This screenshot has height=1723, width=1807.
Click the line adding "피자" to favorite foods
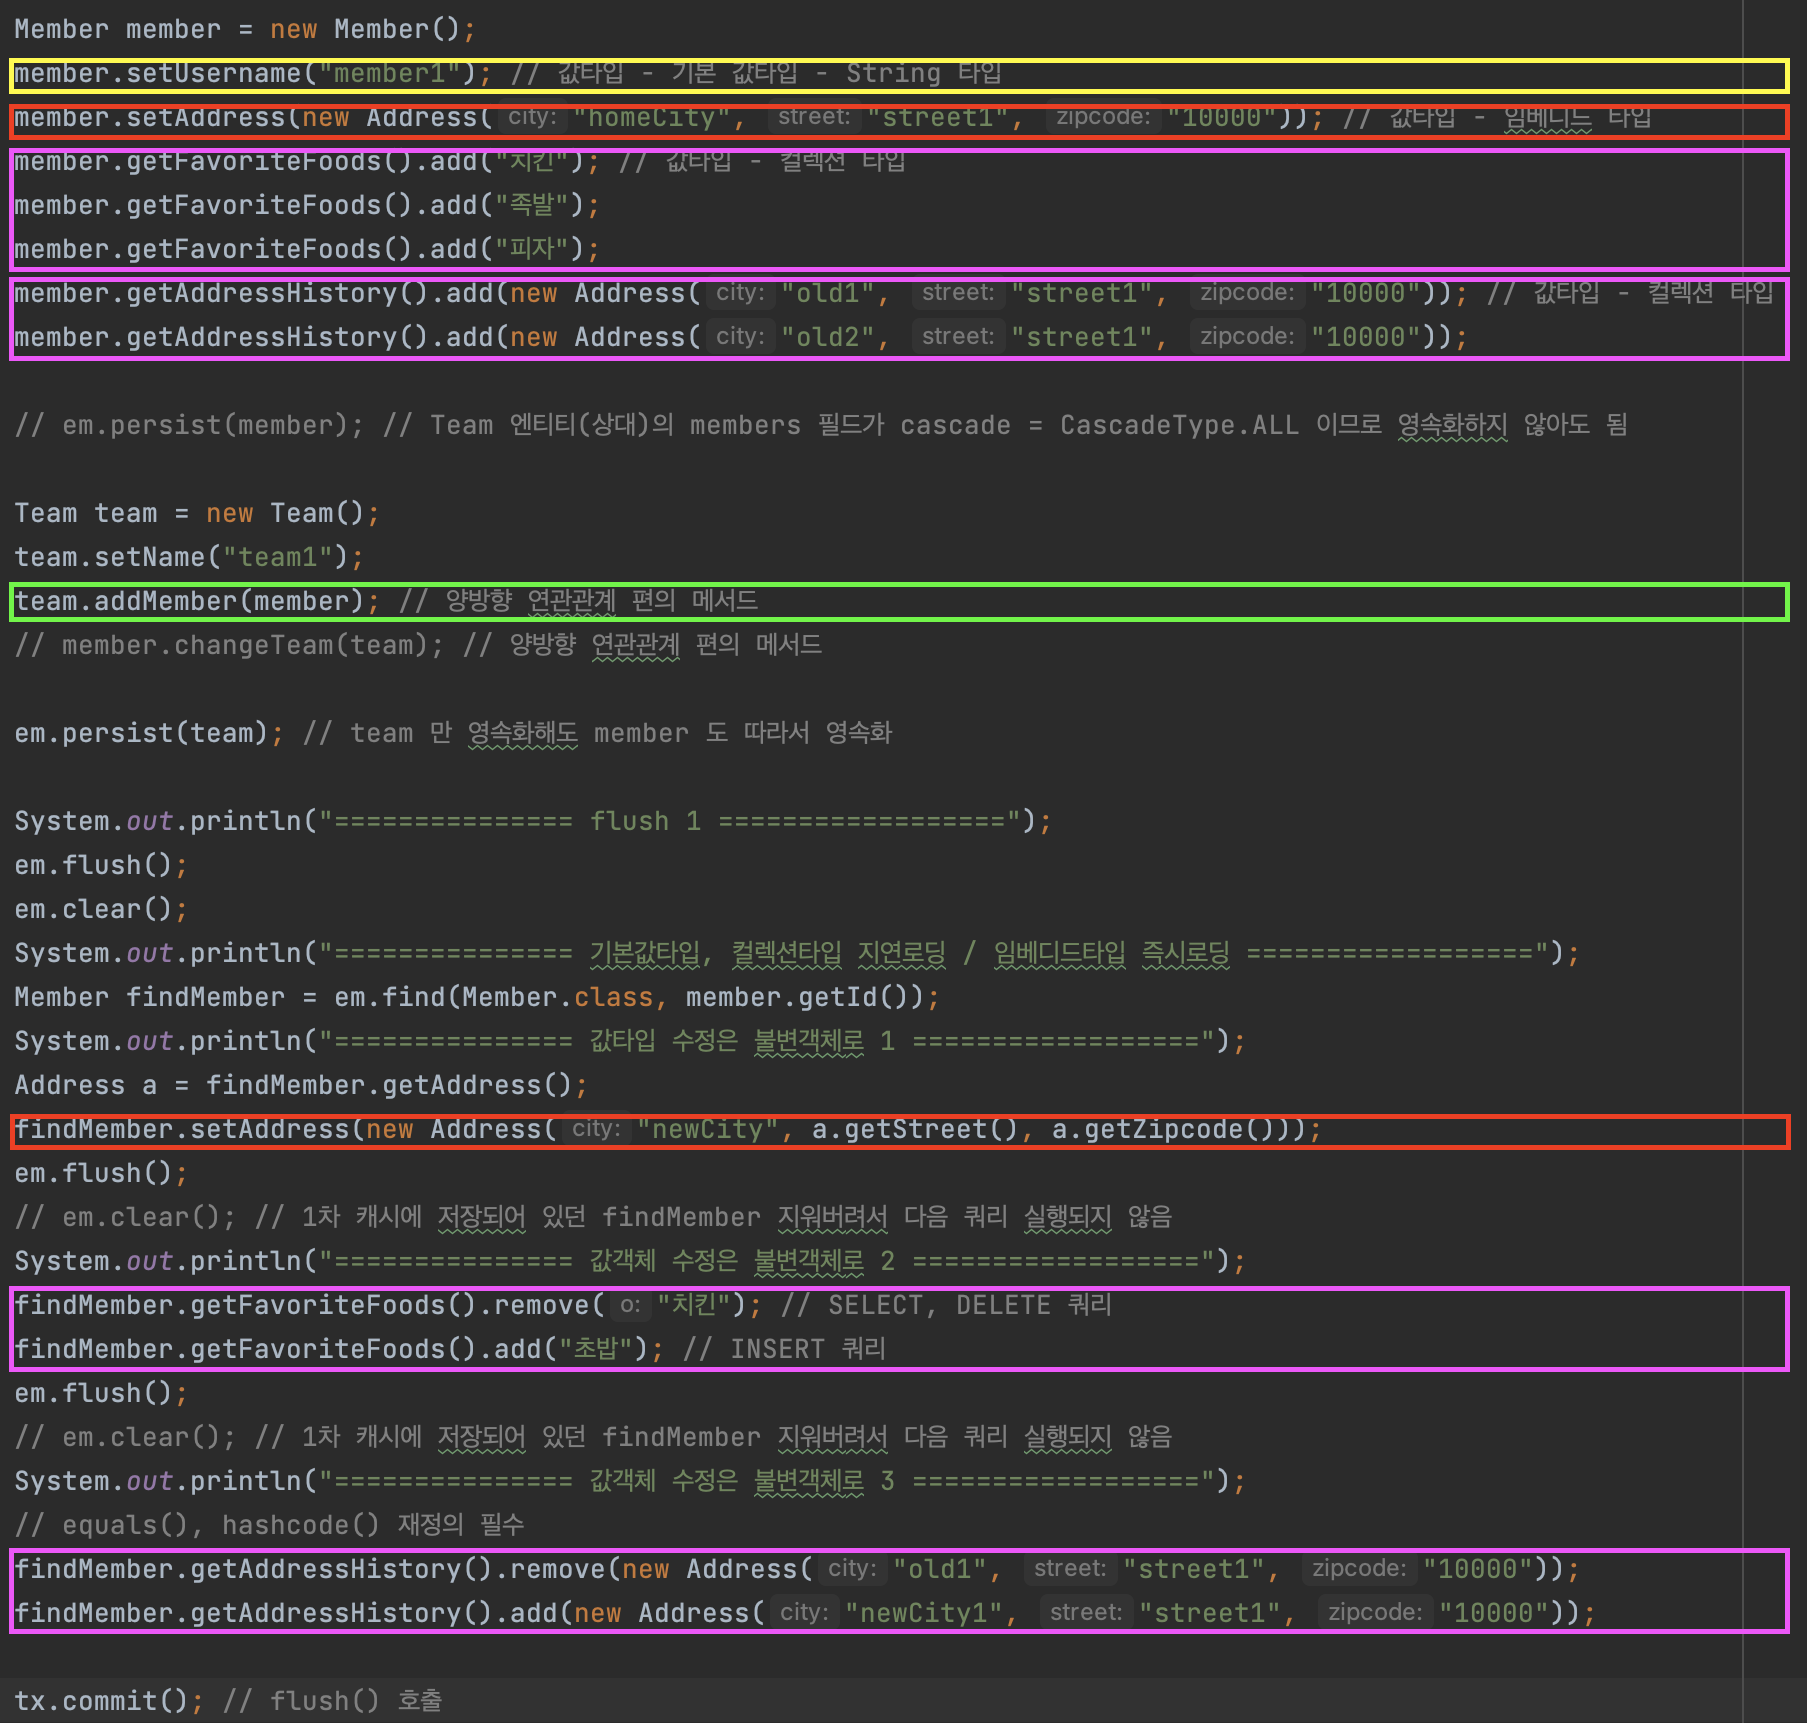click(307, 249)
